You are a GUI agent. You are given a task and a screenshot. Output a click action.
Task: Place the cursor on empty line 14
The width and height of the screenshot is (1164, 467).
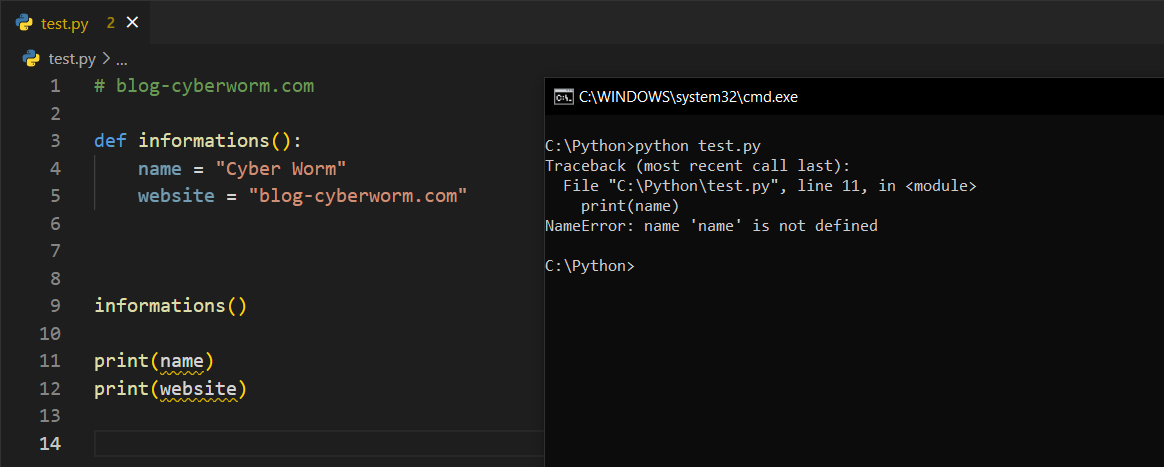(300, 444)
